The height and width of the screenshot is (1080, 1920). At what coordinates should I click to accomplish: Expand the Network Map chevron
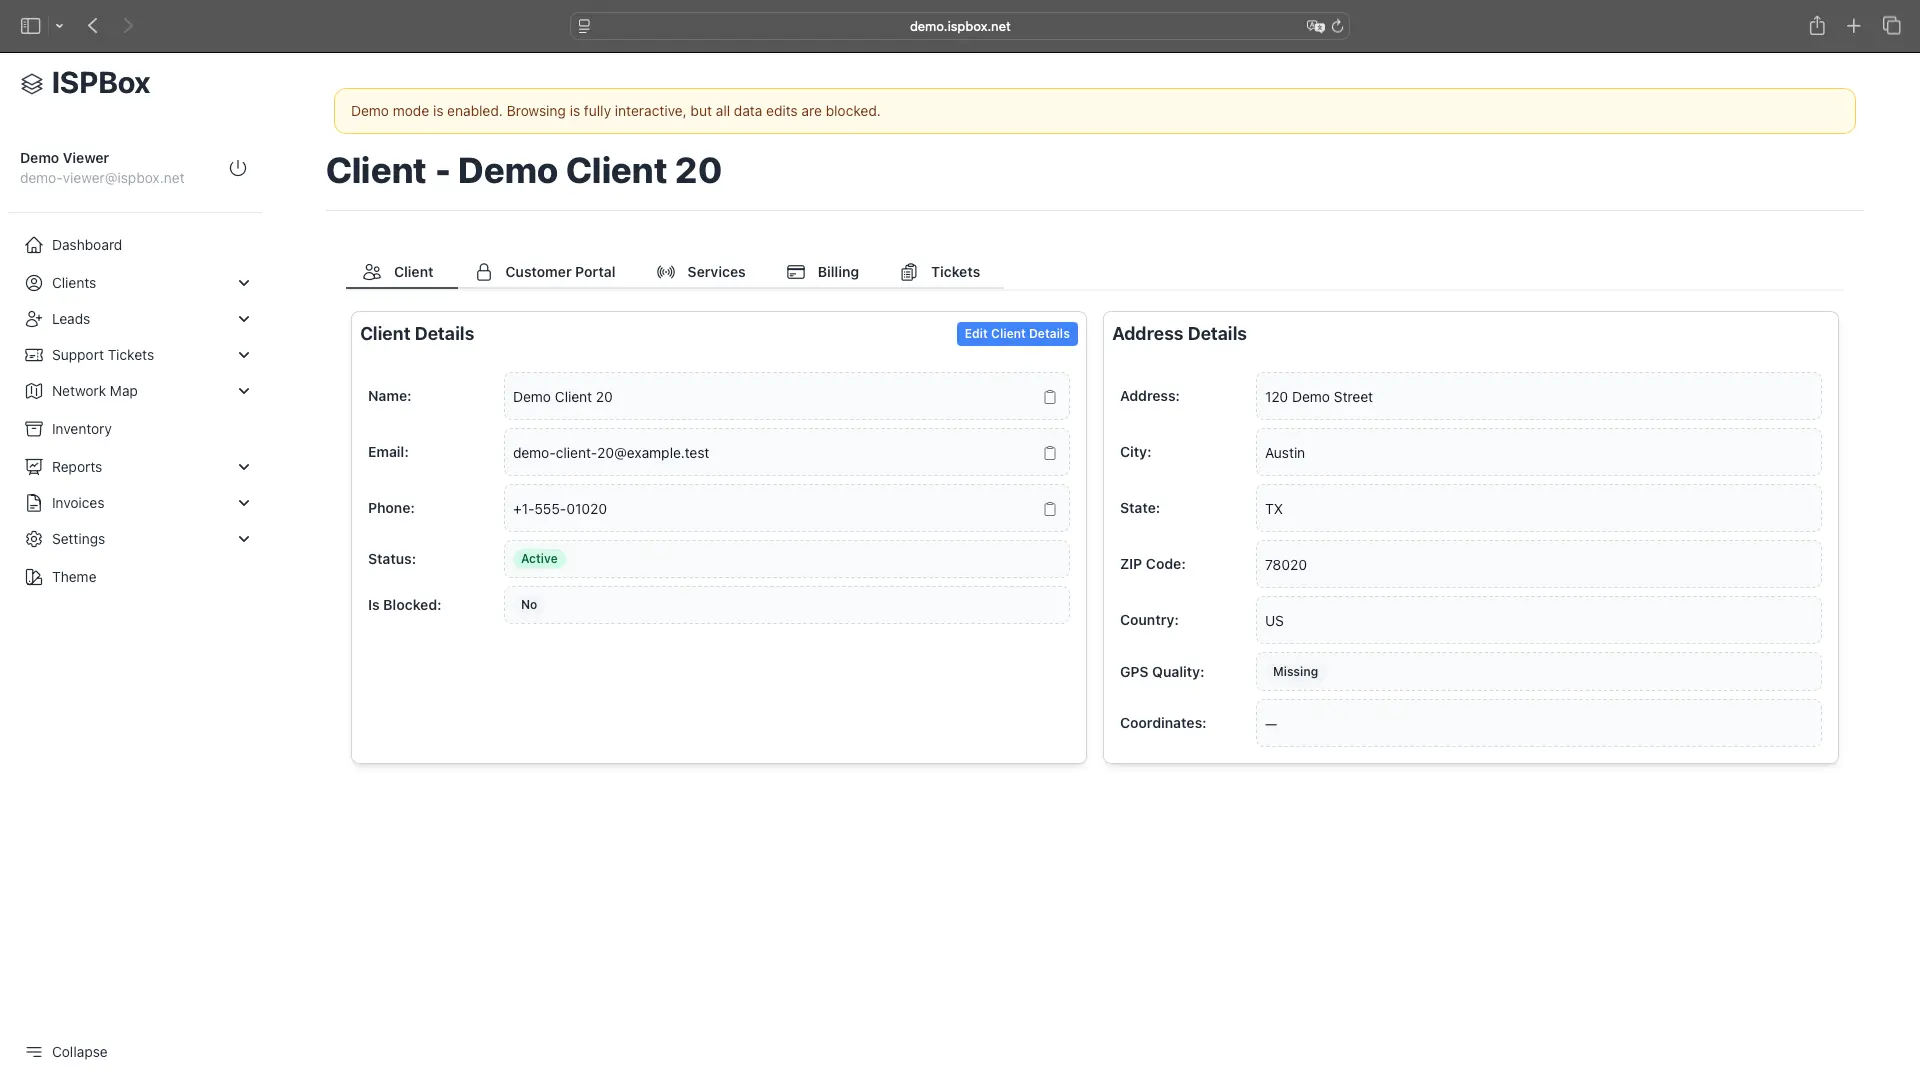point(244,391)
